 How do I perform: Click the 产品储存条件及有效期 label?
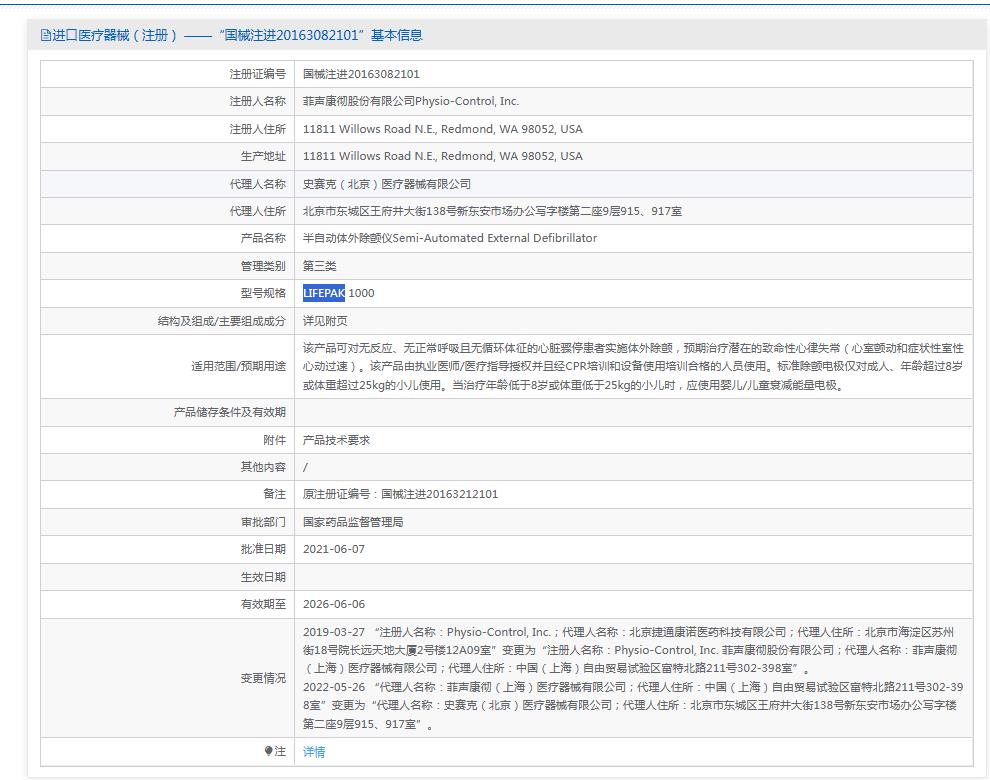click(x=230, y=412)
